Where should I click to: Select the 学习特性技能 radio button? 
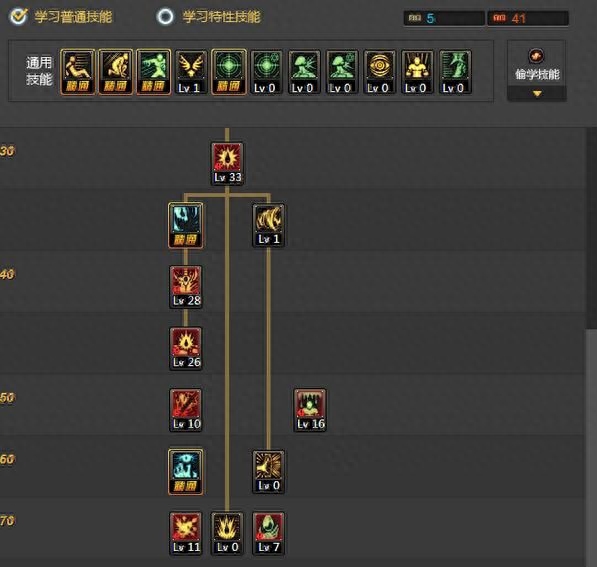pos(165,16)
